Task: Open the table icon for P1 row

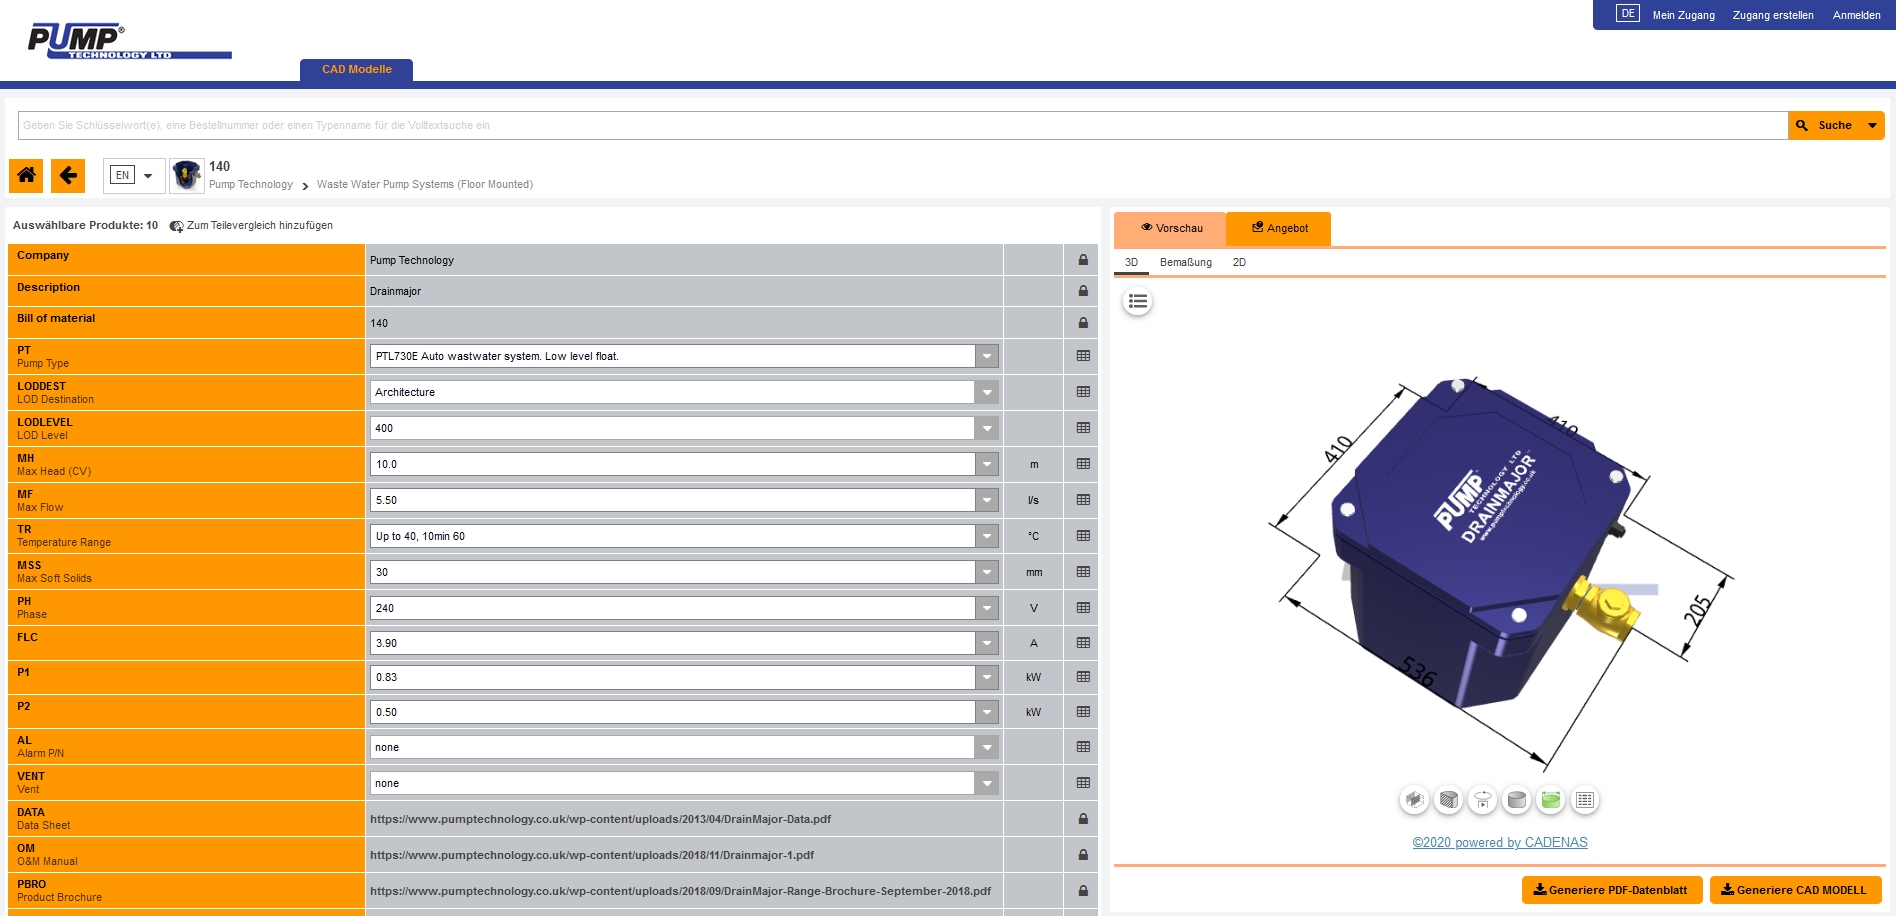Action: tap(1083, 677)
